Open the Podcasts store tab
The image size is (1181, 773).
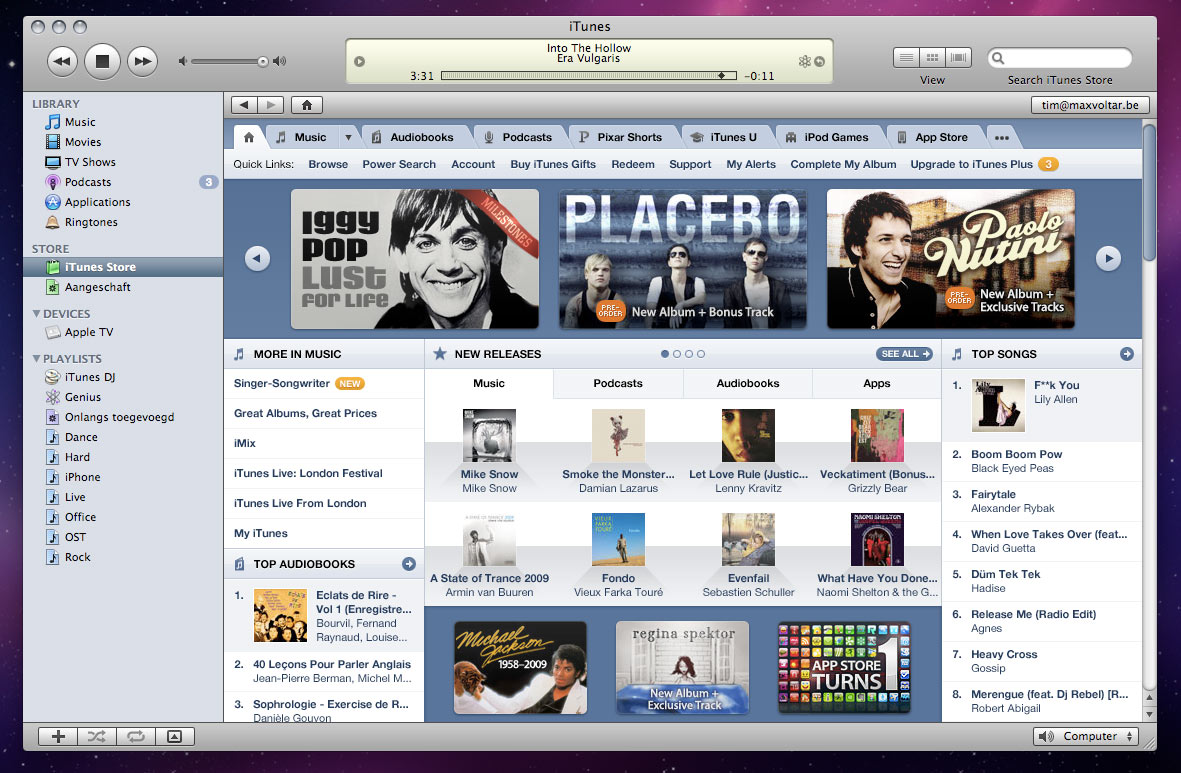pos(518,137)
